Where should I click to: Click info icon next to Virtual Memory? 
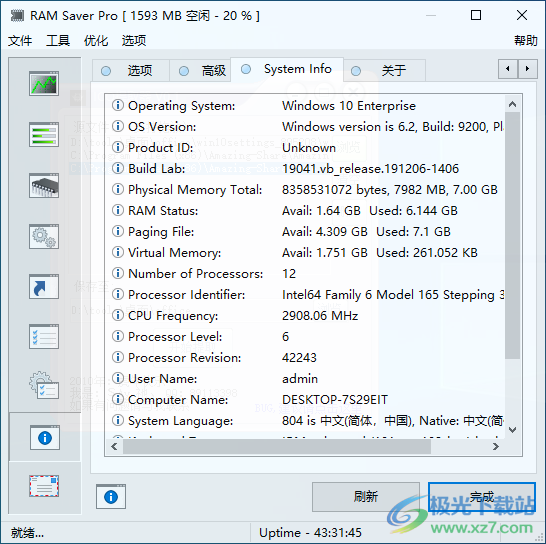coord(118,252)
